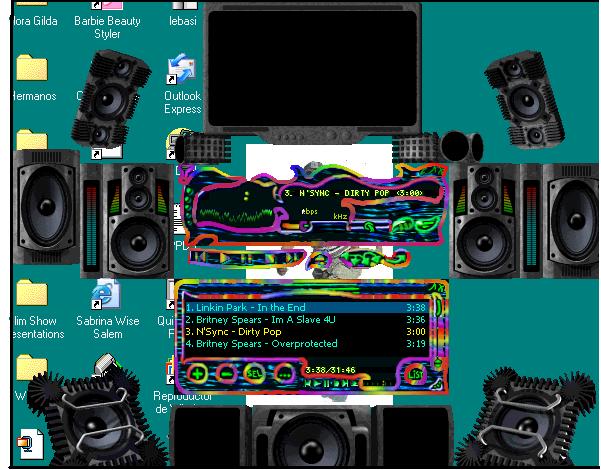Viewport: 601px width, 470px height.
Task: Click the playlist resize grip at bottom-right
Action: 438,385
